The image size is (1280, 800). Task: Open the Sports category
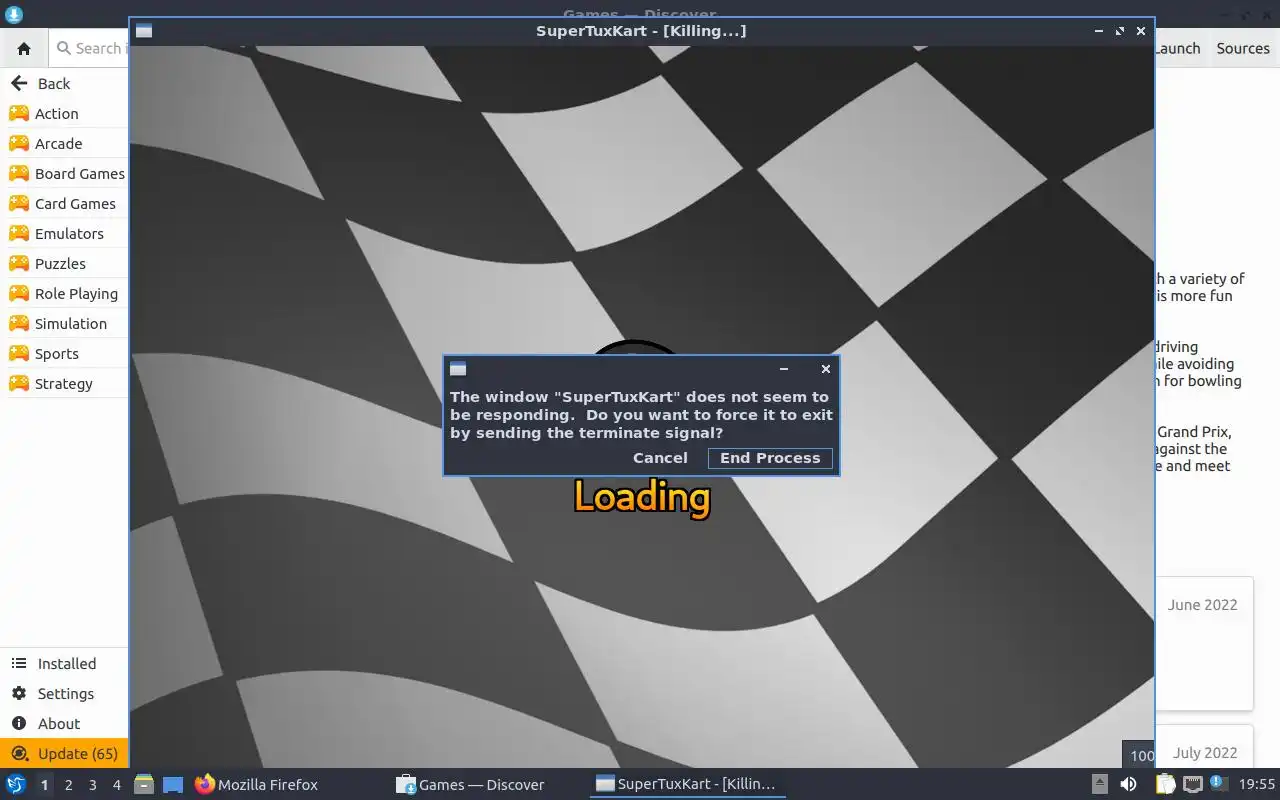(64, 354)
